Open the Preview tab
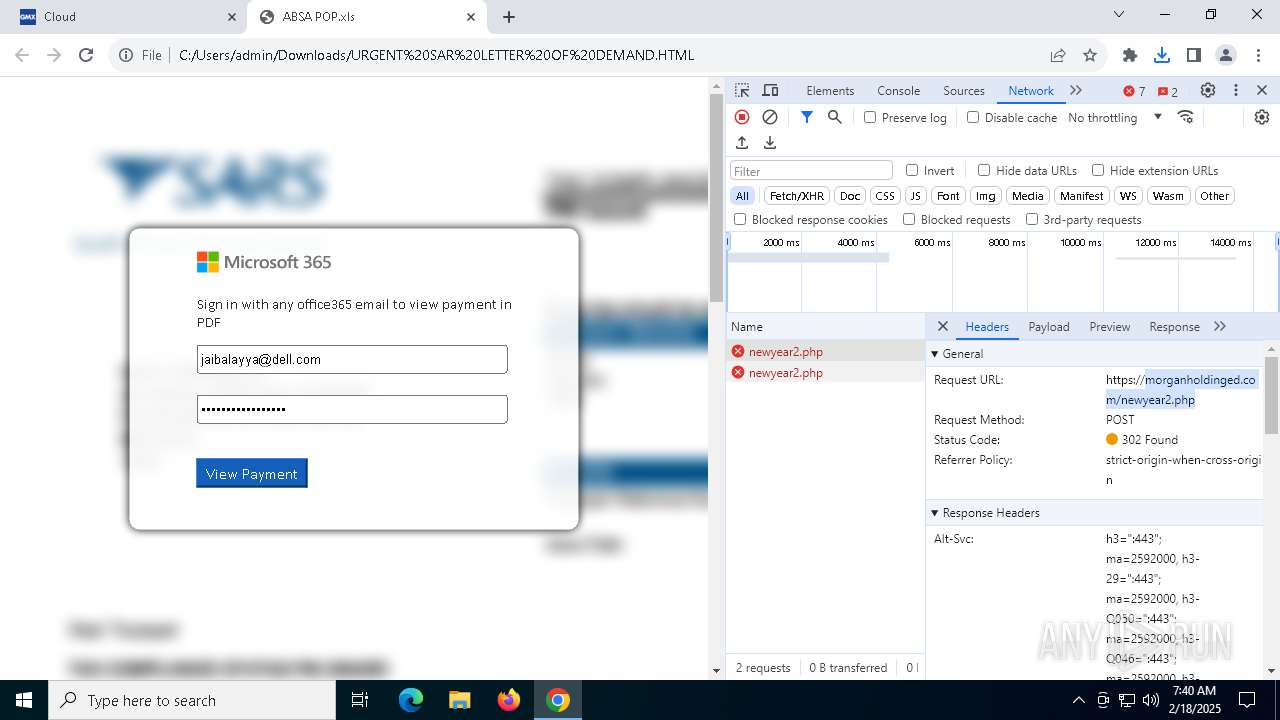1280x720 pixels. pos(1110,327)
